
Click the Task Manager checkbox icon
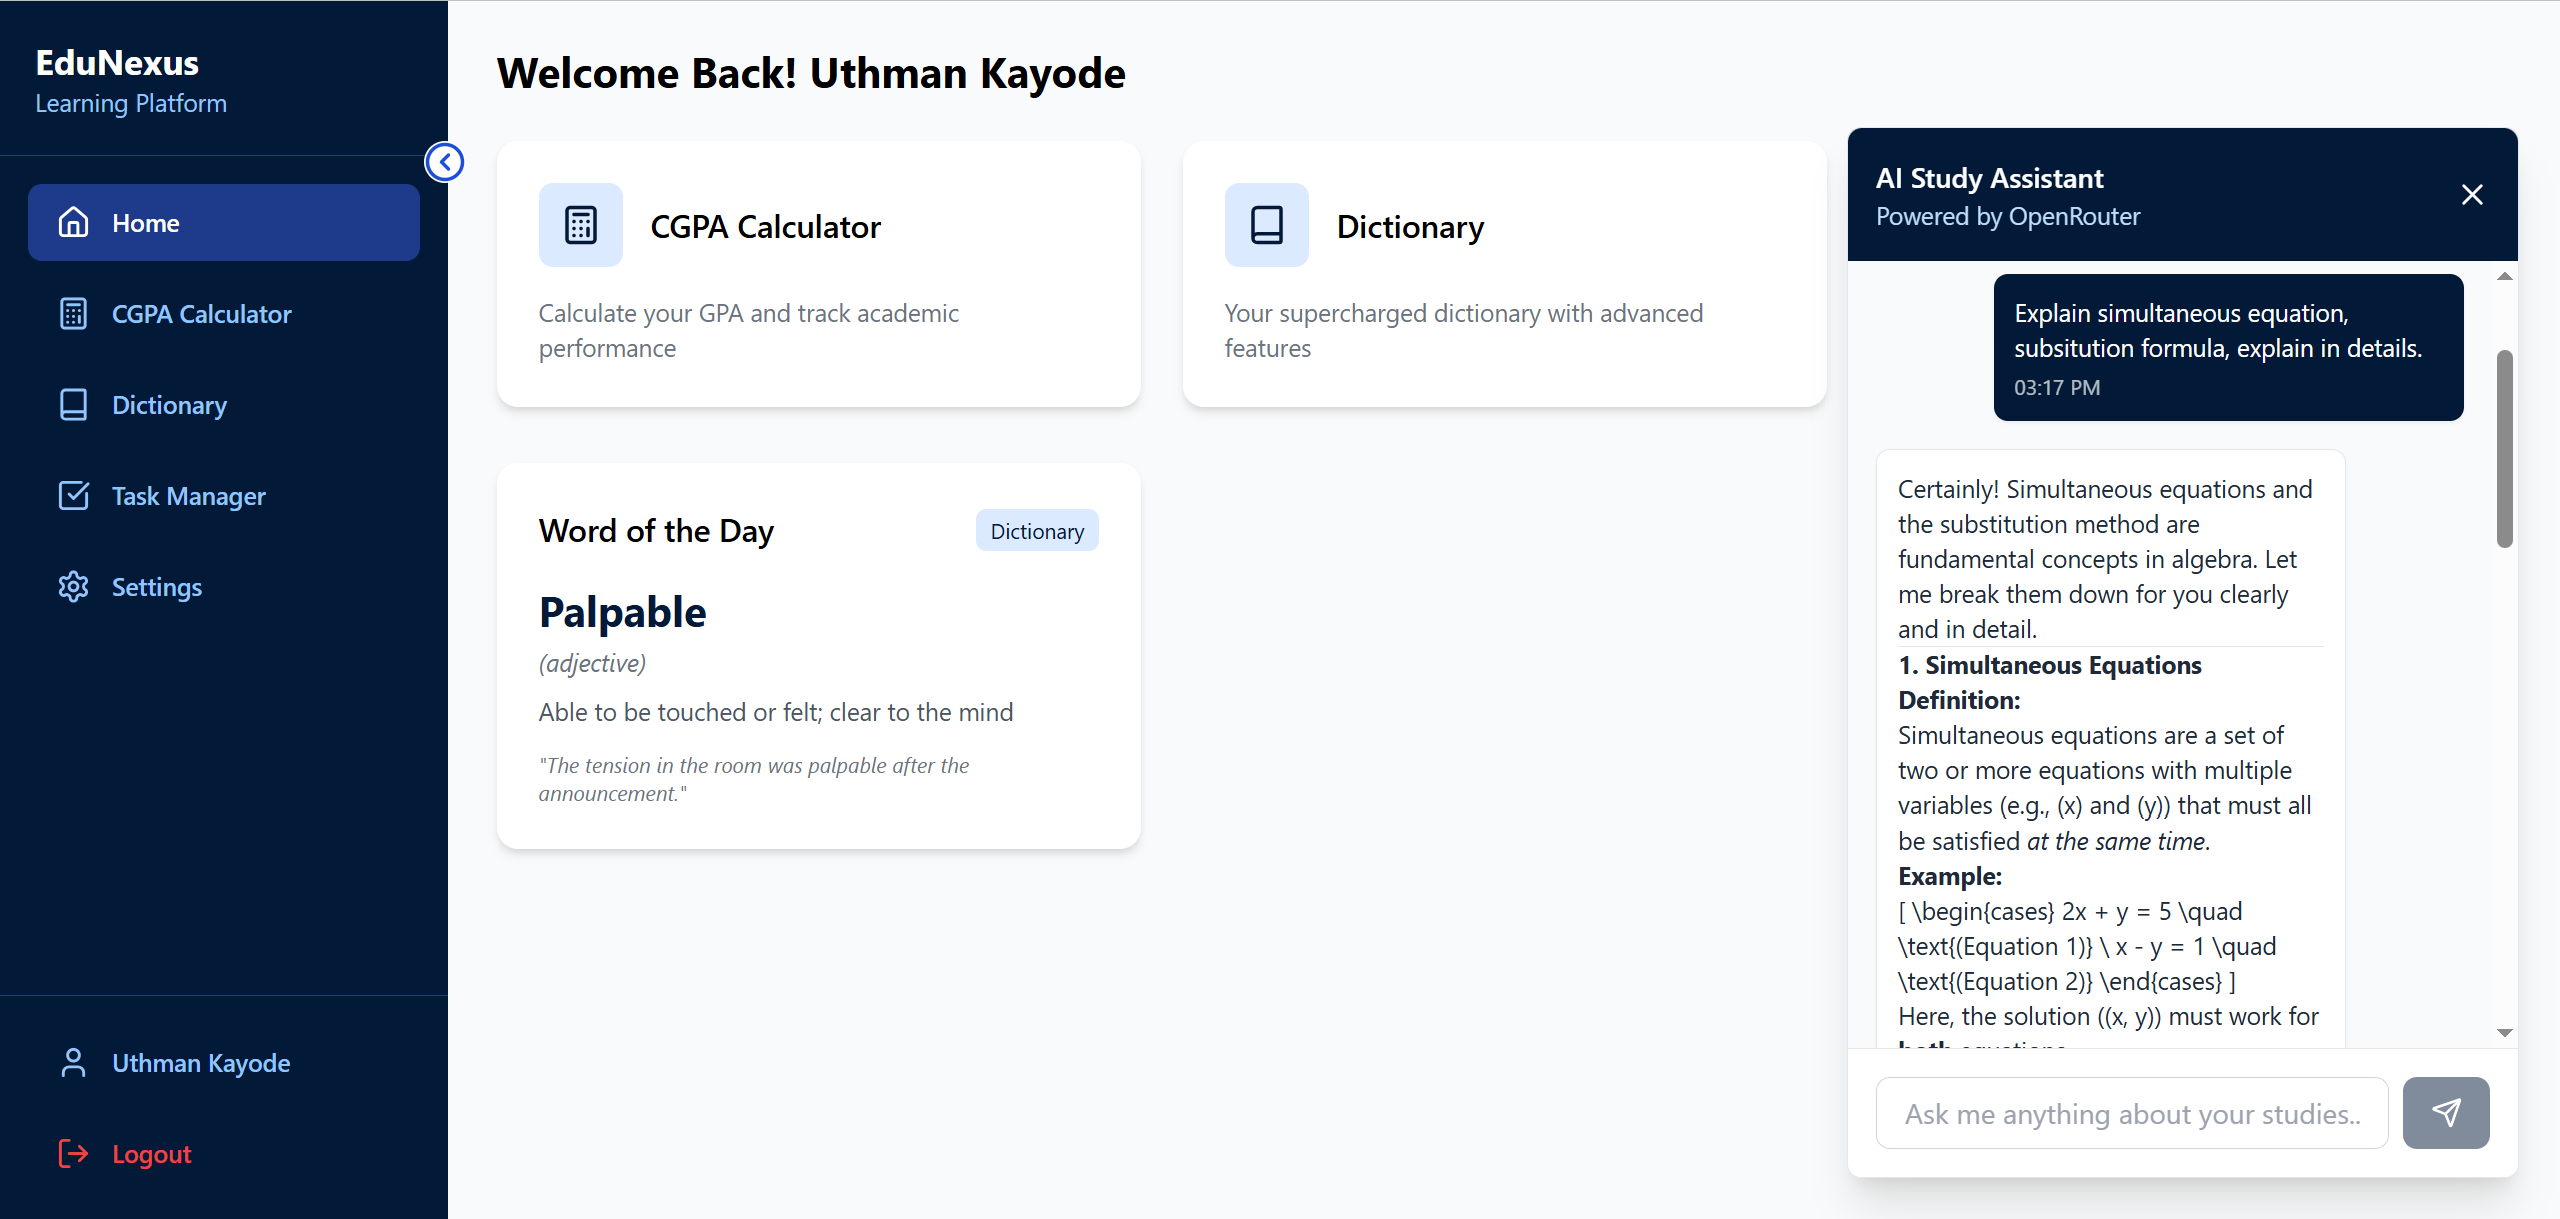coord(73,495)
